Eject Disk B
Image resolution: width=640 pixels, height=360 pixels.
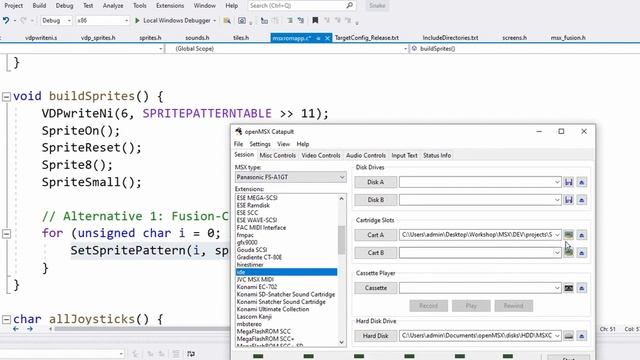(x=582, y=200)
